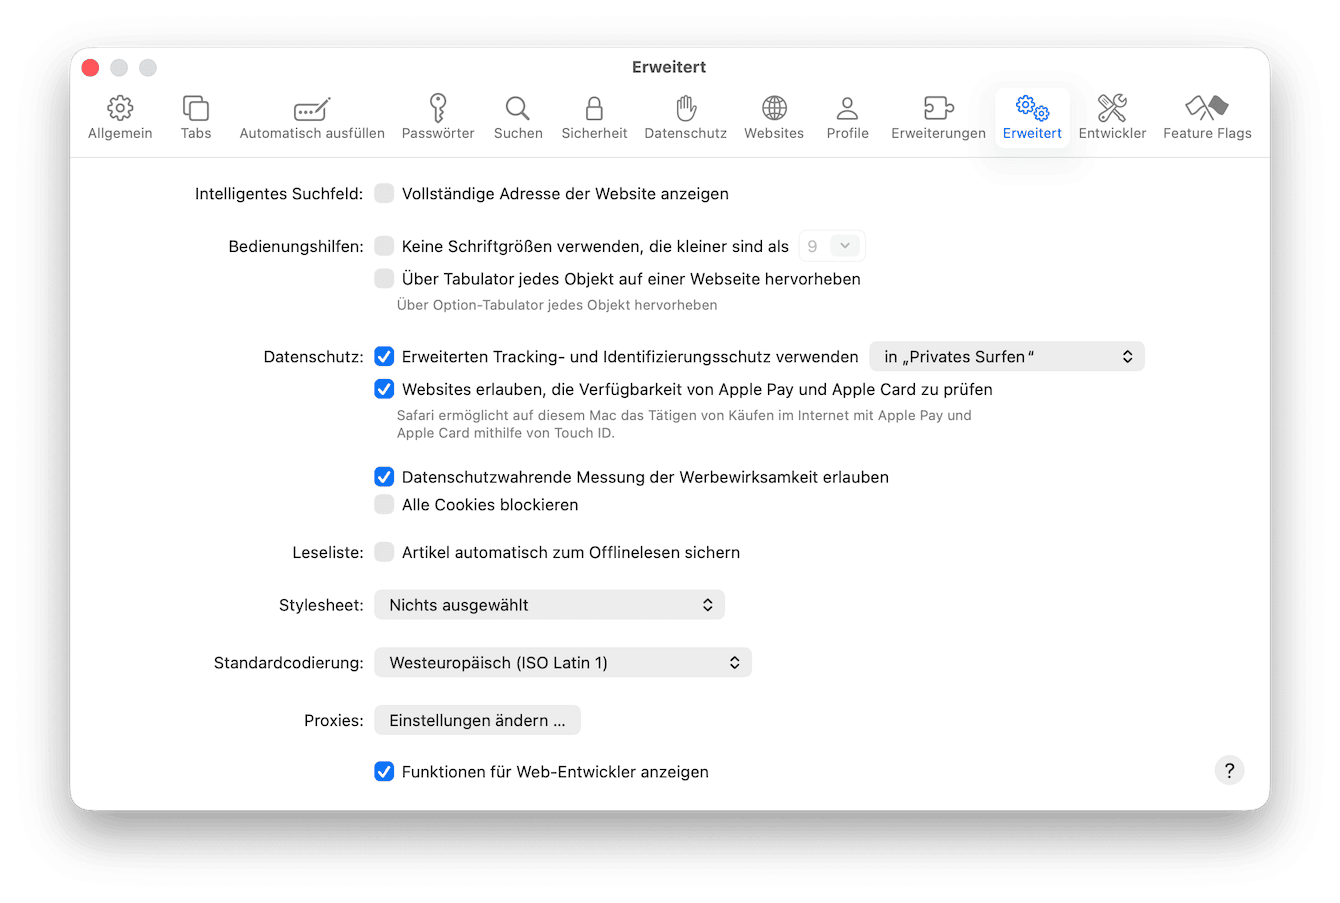Switch to the Profile tab
Screen dimensions: 1340x903
click(x=847, y=110)
